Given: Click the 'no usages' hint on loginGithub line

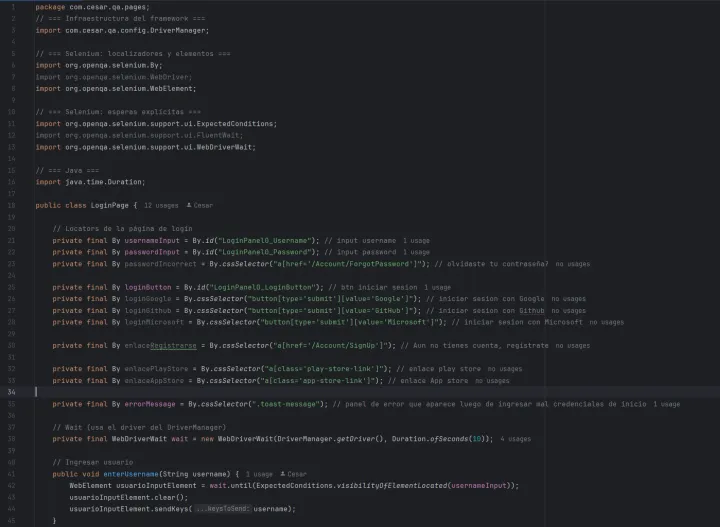Looking at the screenshot, I should 568,311.
